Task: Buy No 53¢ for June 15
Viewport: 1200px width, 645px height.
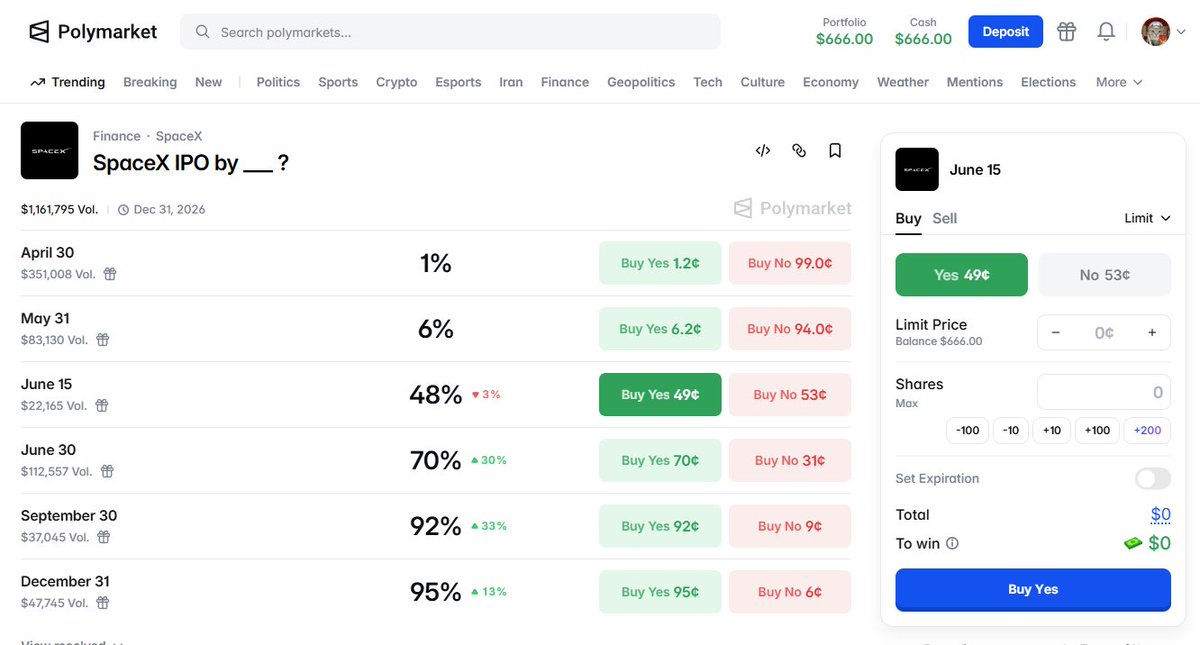Action: [x=790, y=394]
